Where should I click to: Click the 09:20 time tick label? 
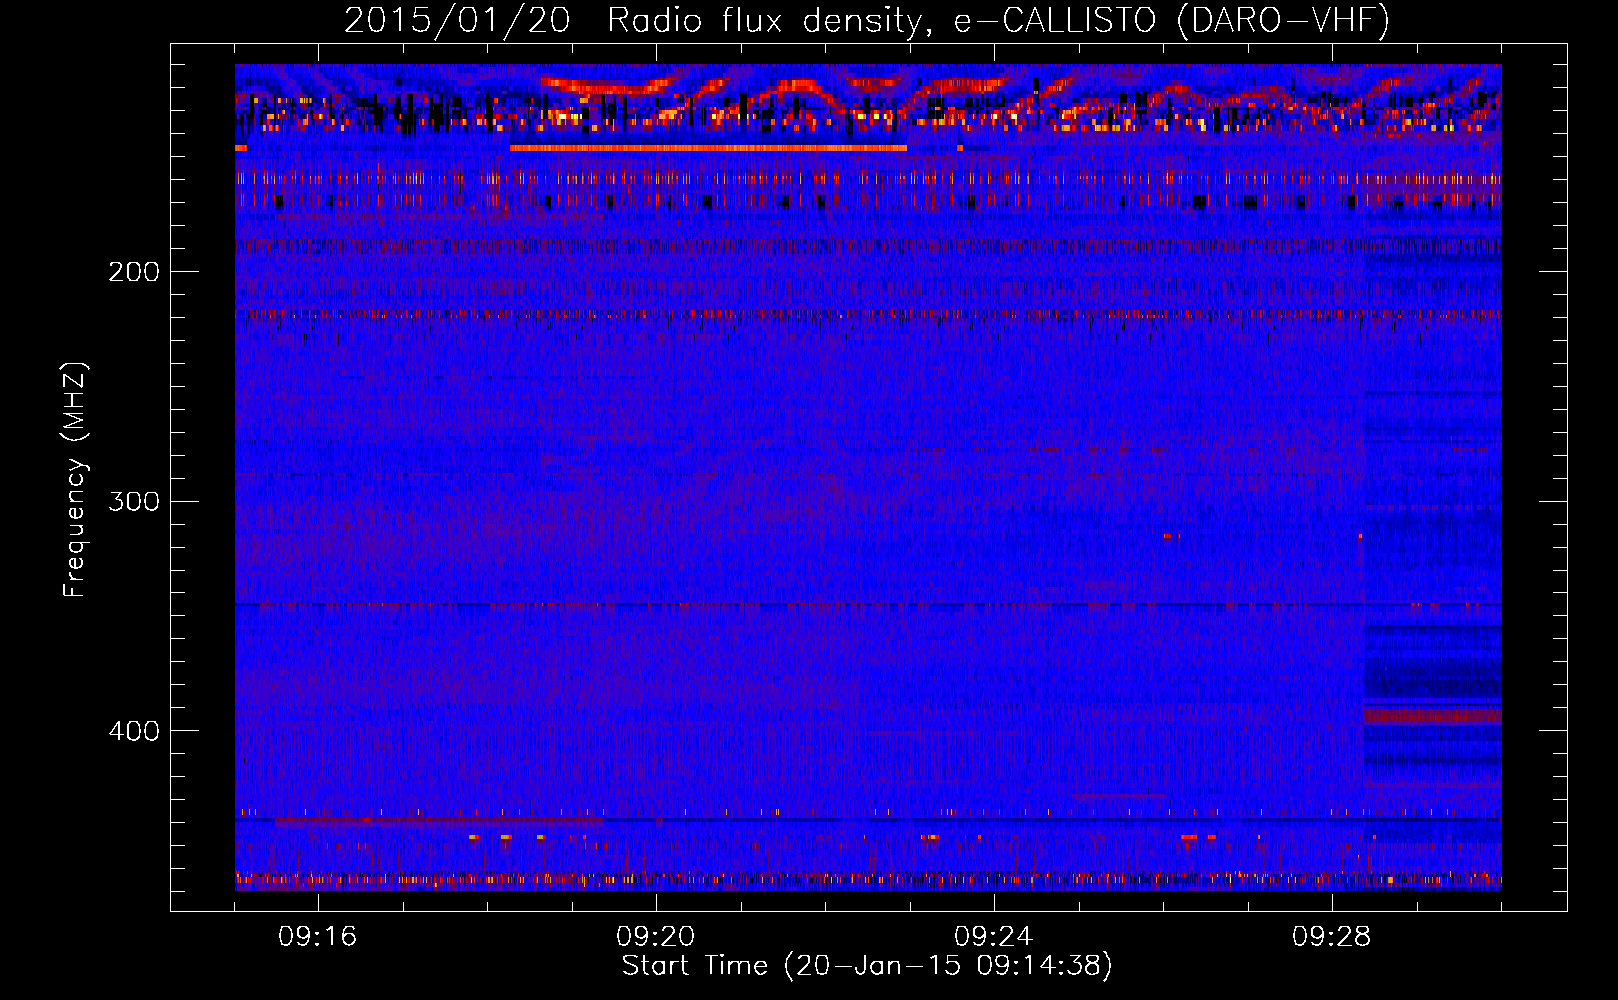click(x=656, y=937)
